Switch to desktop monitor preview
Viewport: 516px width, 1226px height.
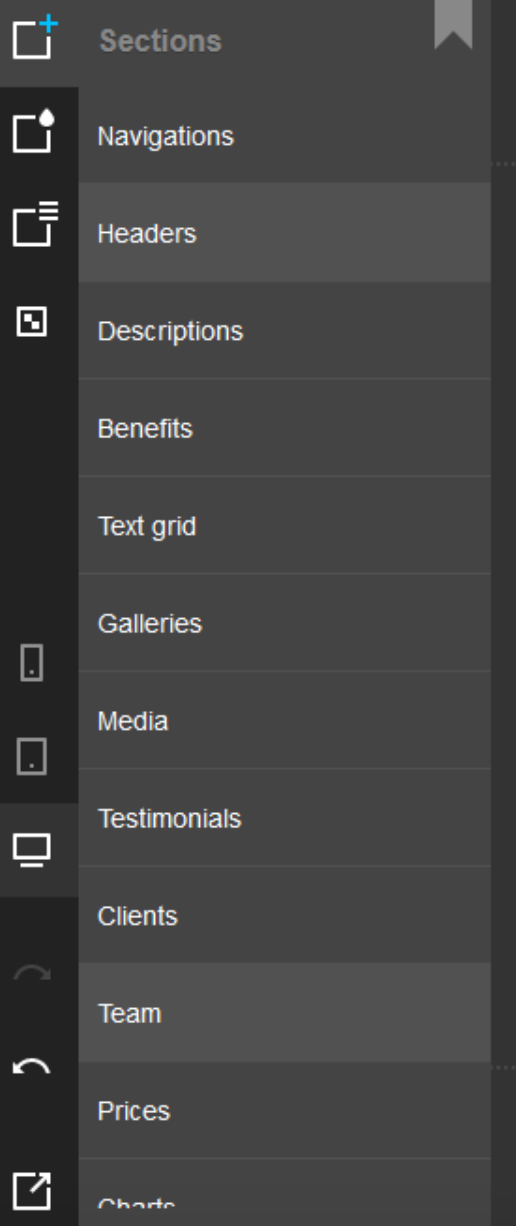pyautogui.click(x=32, y=850)
